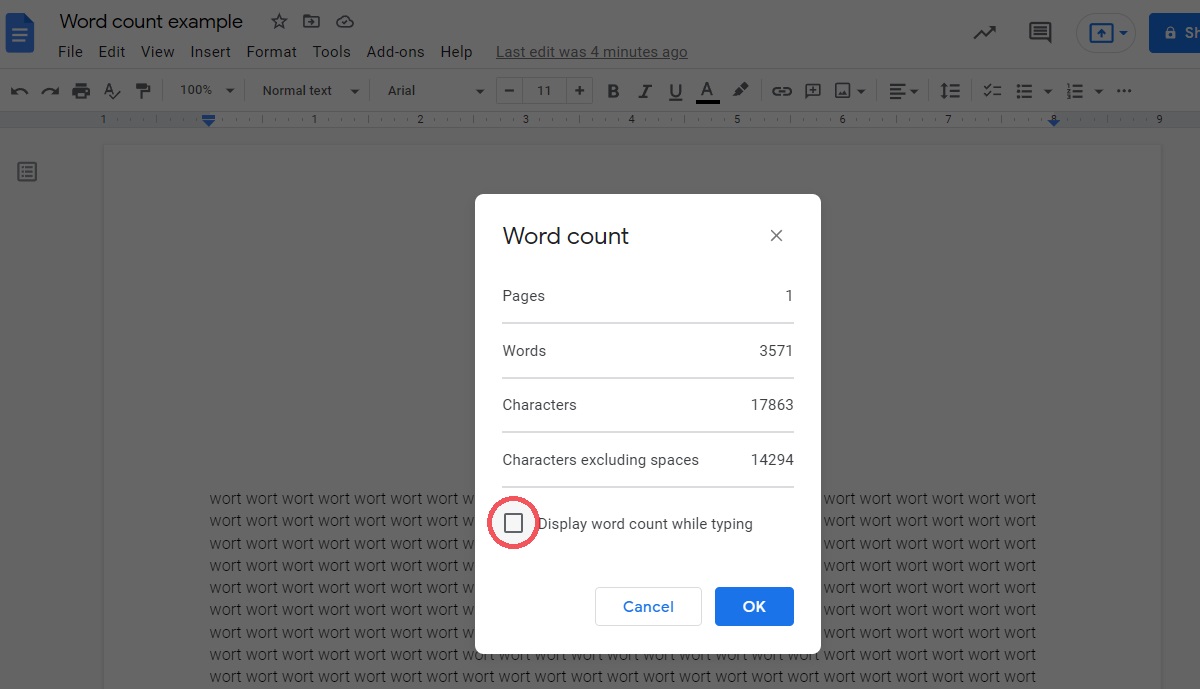Toggle the checklist button in toolbar

(x=992, y=91)
